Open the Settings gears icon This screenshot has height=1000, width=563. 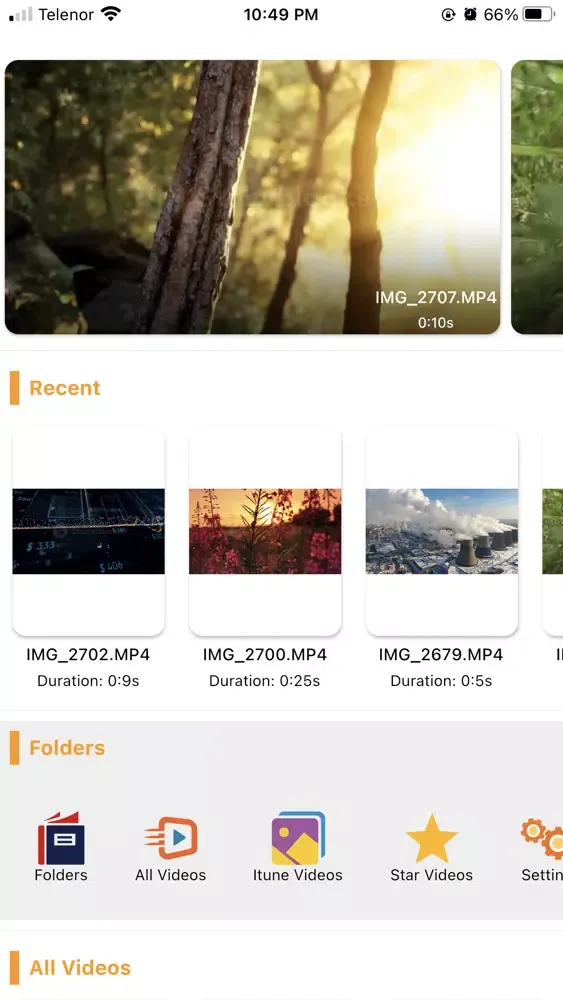(543, 838)
